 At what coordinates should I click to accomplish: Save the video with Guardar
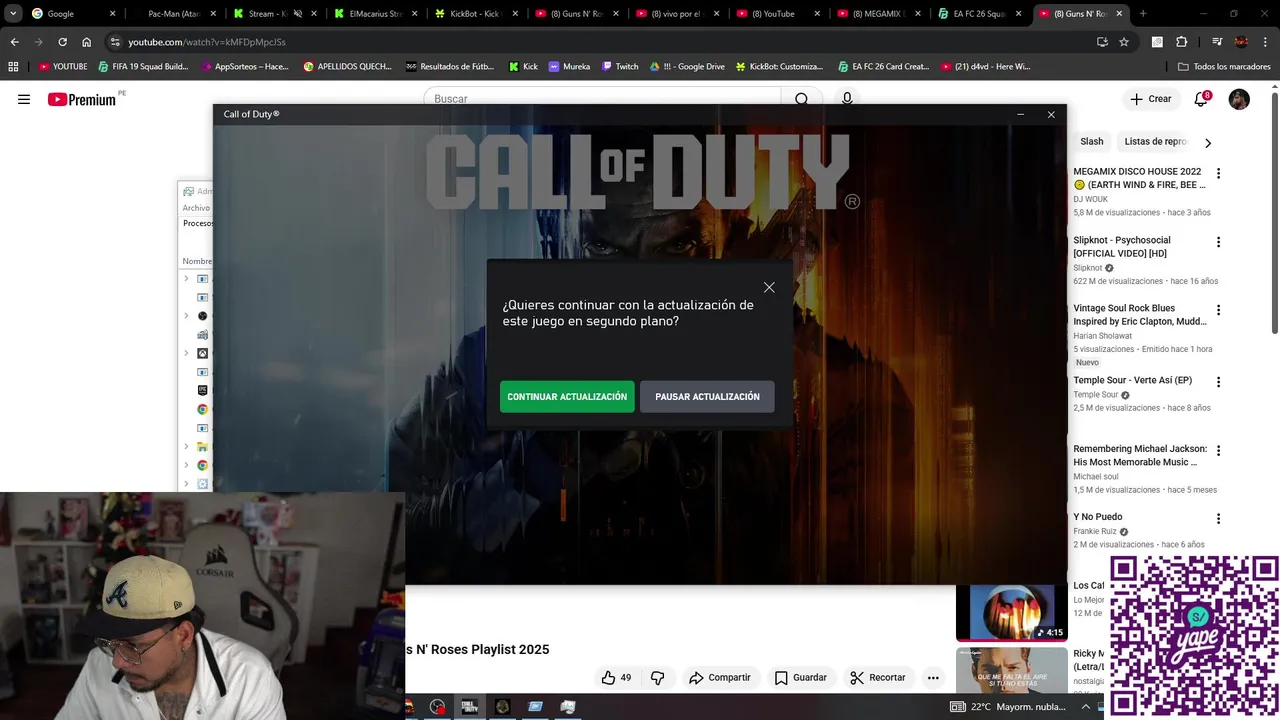coord(800,677)
